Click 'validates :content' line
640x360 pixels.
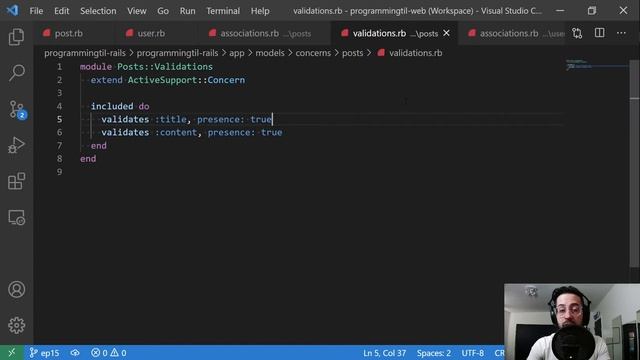click(x=192, y=132)
